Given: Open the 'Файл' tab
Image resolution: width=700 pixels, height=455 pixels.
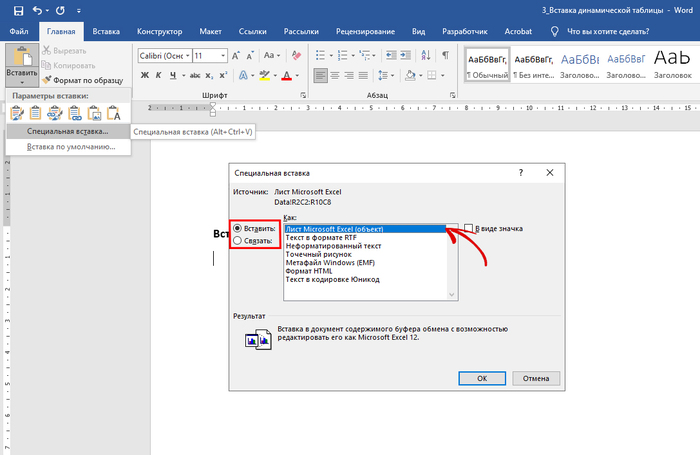Looking at the screenshot, I should click(x=19, y=31).
